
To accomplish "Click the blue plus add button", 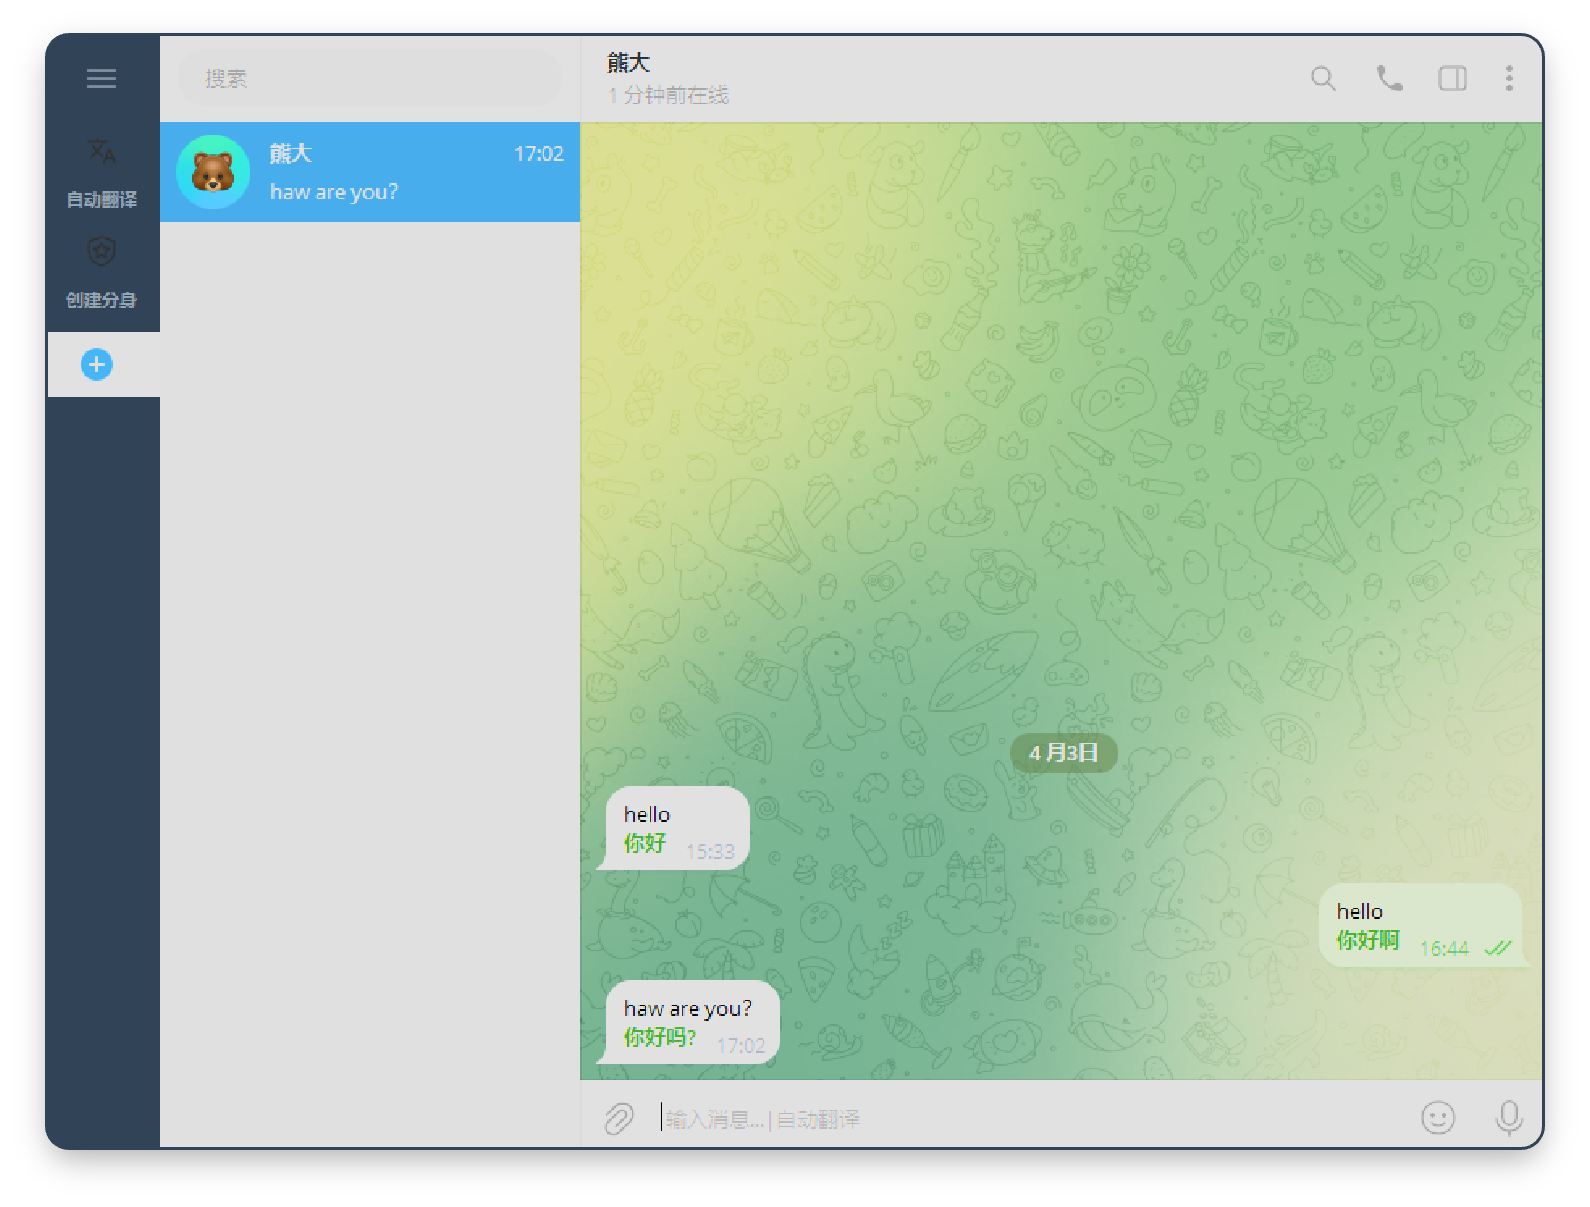I will coord(97,365).
